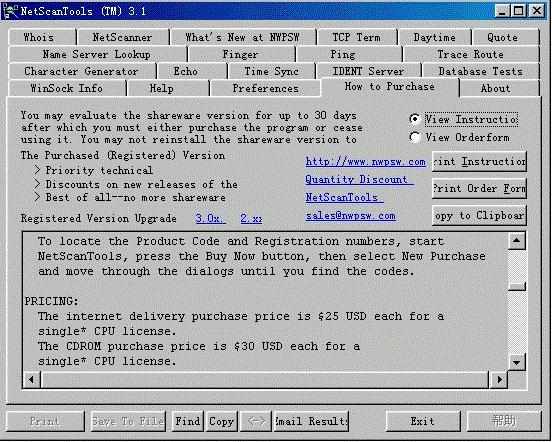Go to the Preferences tab
The image size is (552, 442).
coord(265,88)
